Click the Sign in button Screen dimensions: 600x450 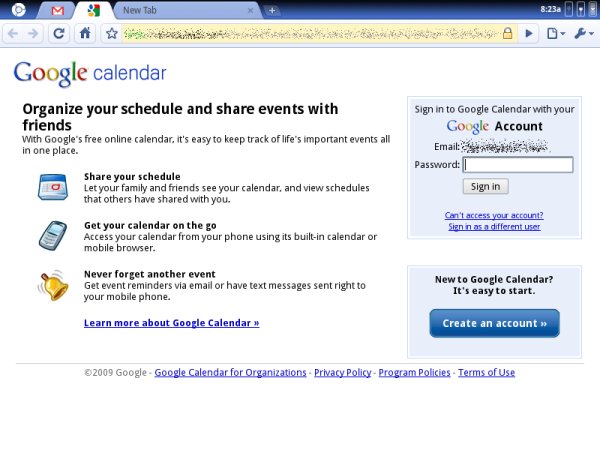(x=485, y=186)
